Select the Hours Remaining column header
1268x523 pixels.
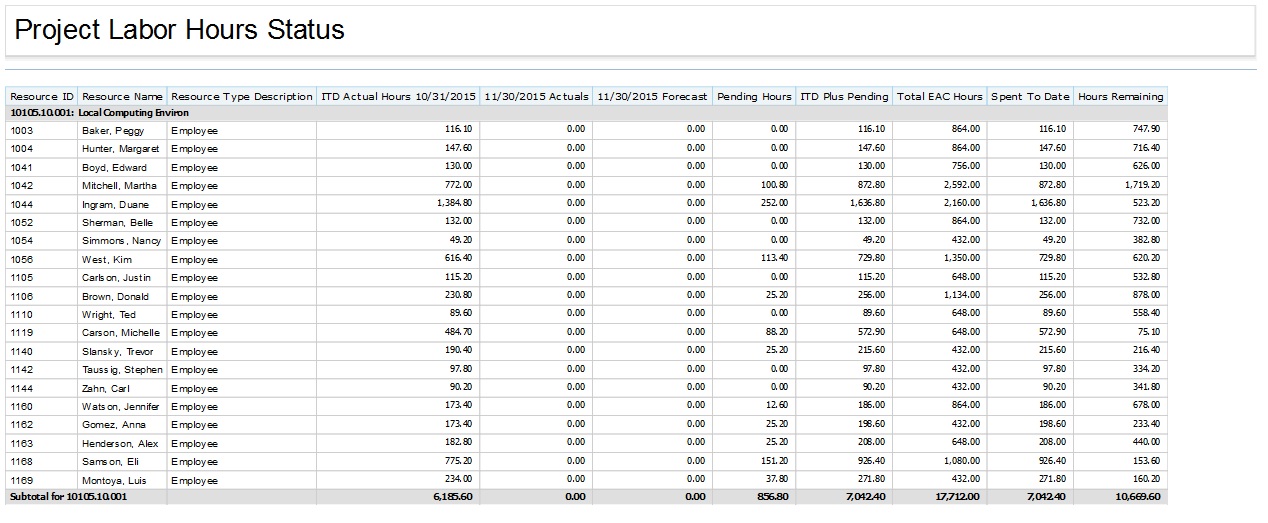click(1120, 97)
